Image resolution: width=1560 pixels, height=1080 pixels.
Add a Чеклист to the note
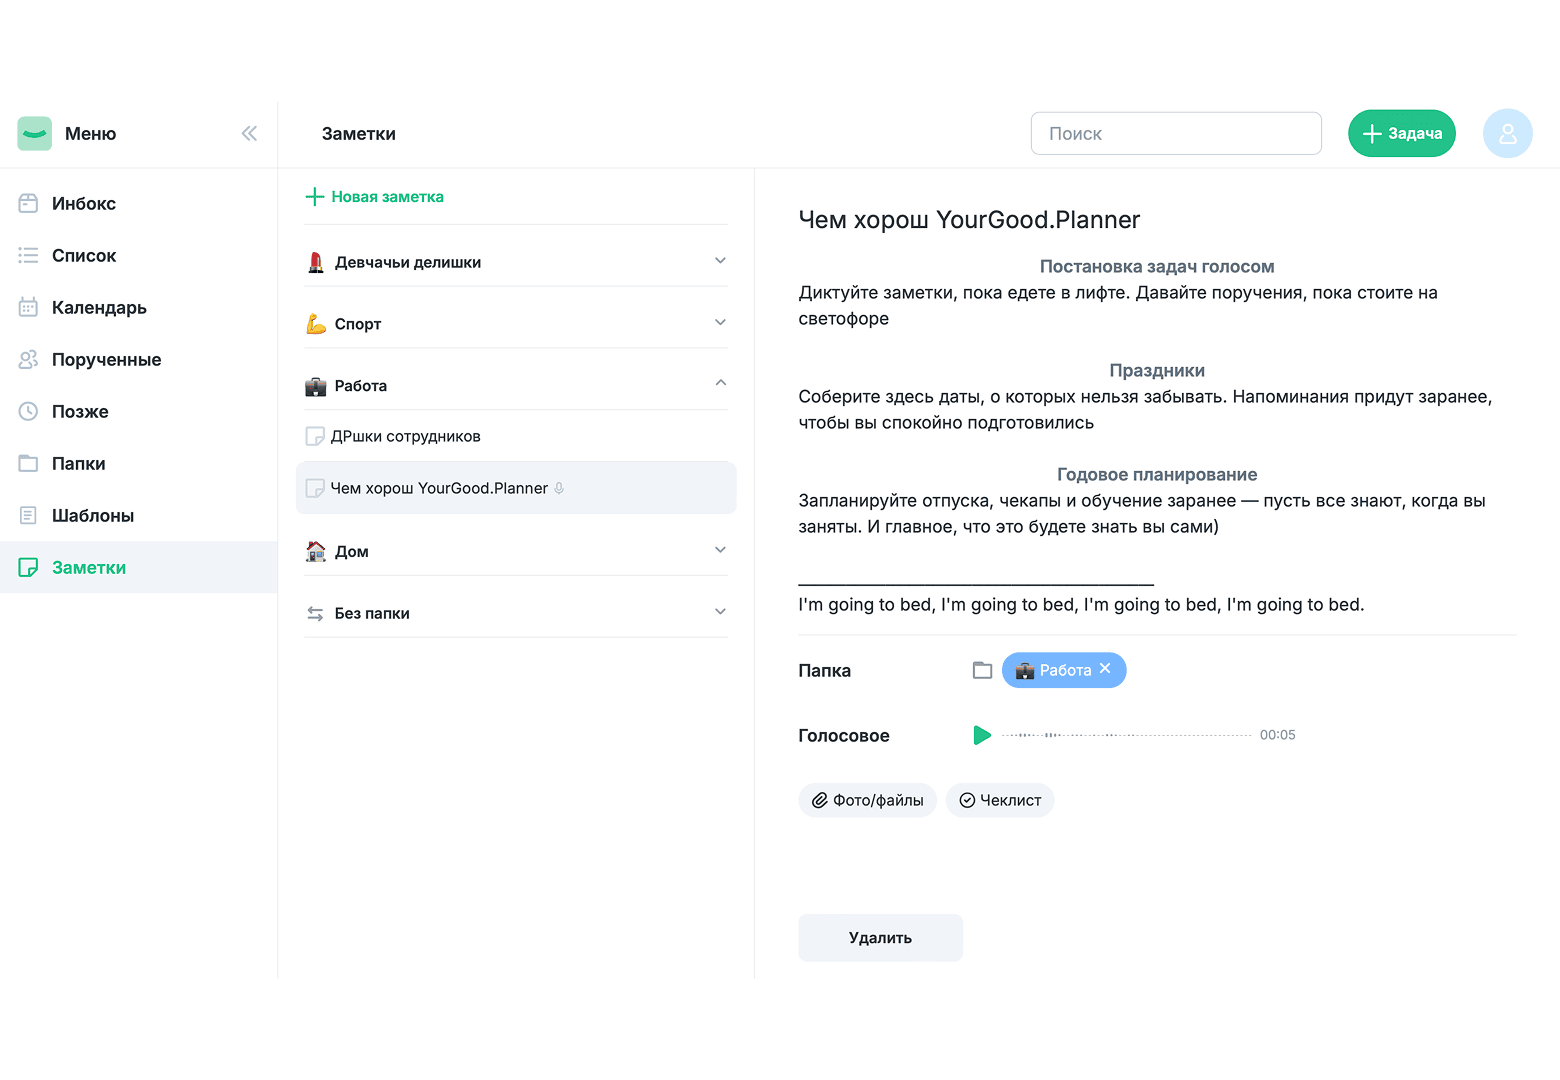[x=1000, y=801]
